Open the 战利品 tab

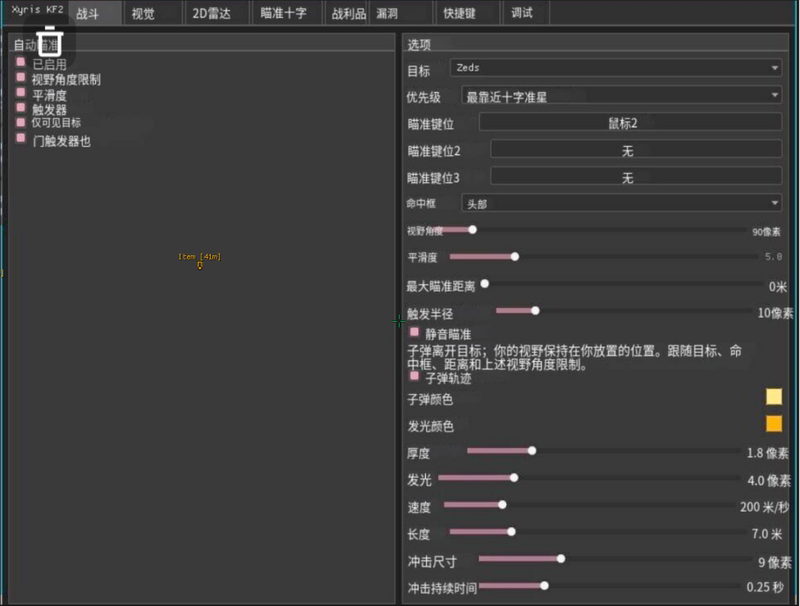[348, 13]
